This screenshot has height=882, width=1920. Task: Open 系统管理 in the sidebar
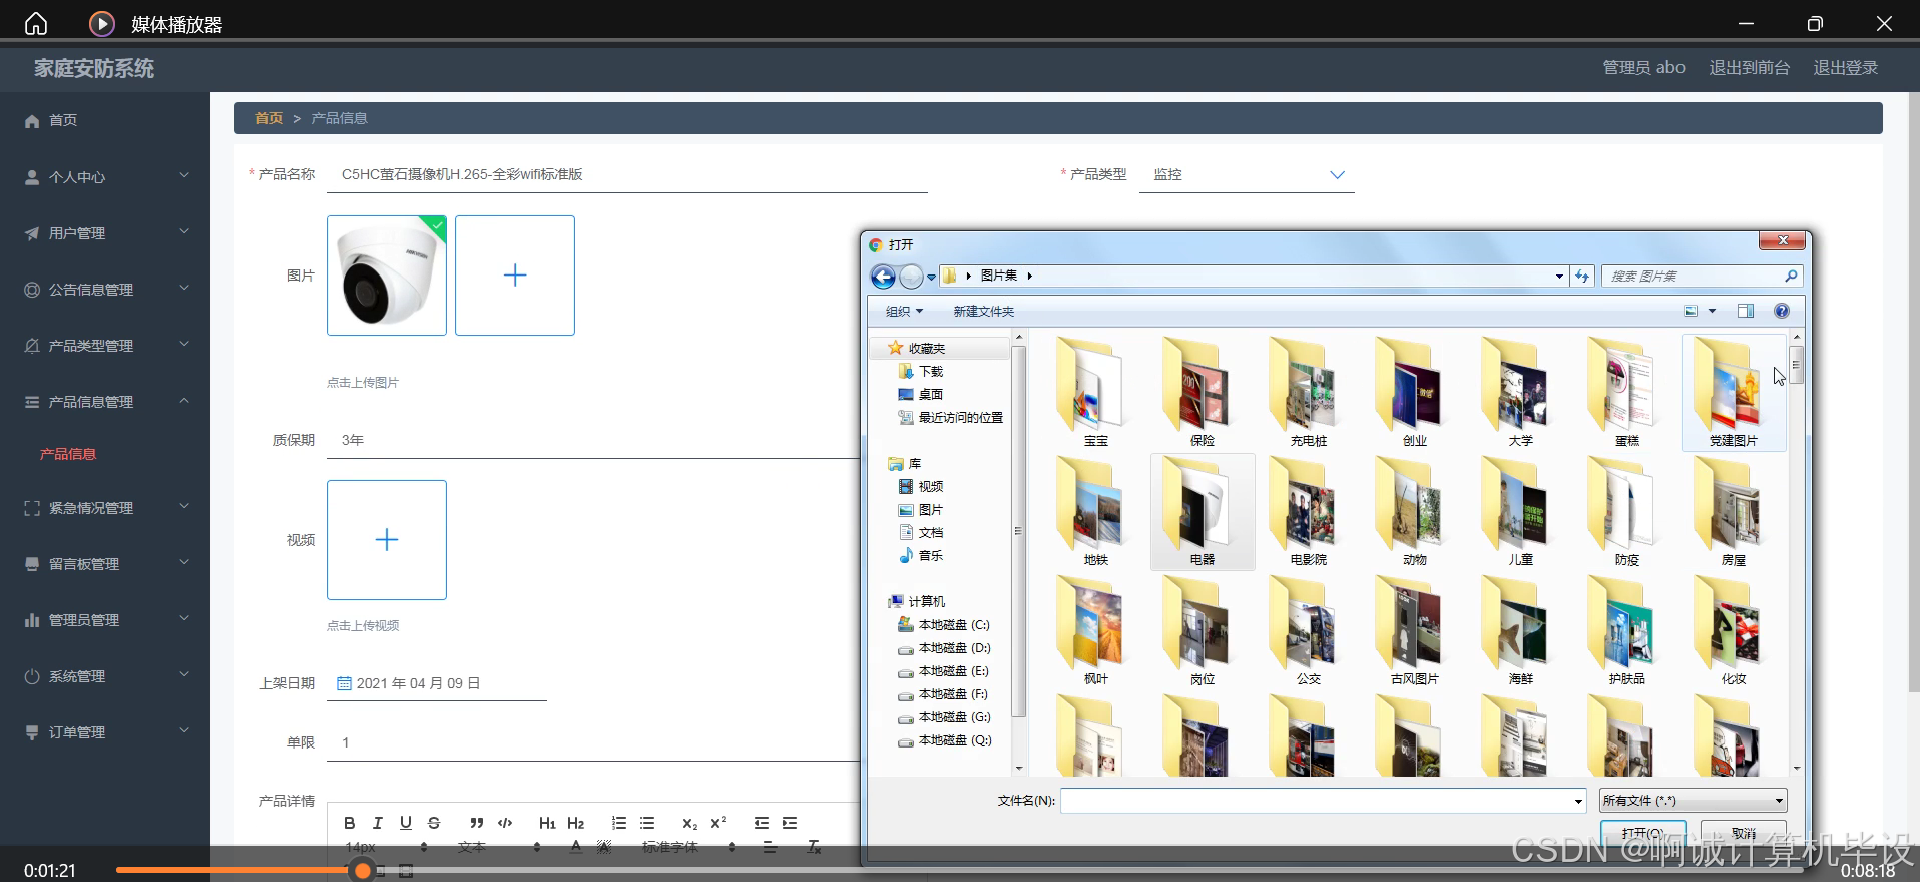click(105, 676)
